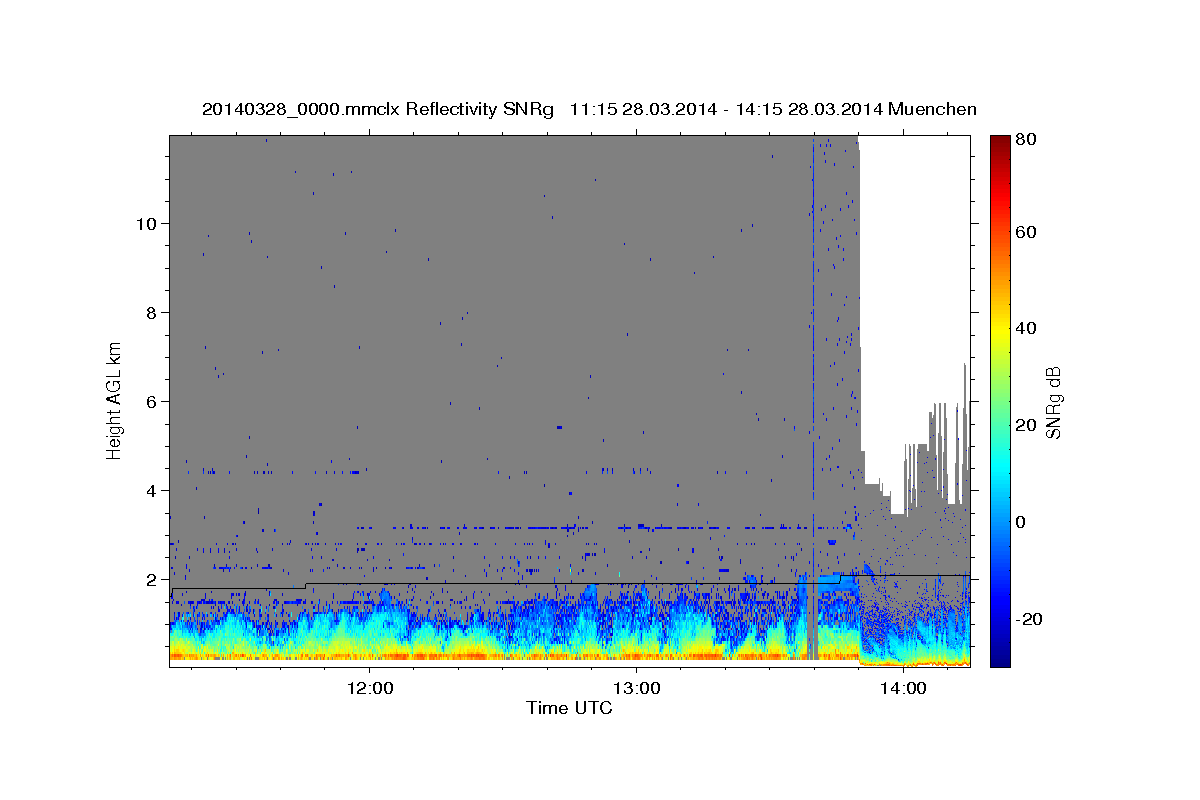1200x800 pixels.
Task: Click the height tick label 6
Action: 149,402
